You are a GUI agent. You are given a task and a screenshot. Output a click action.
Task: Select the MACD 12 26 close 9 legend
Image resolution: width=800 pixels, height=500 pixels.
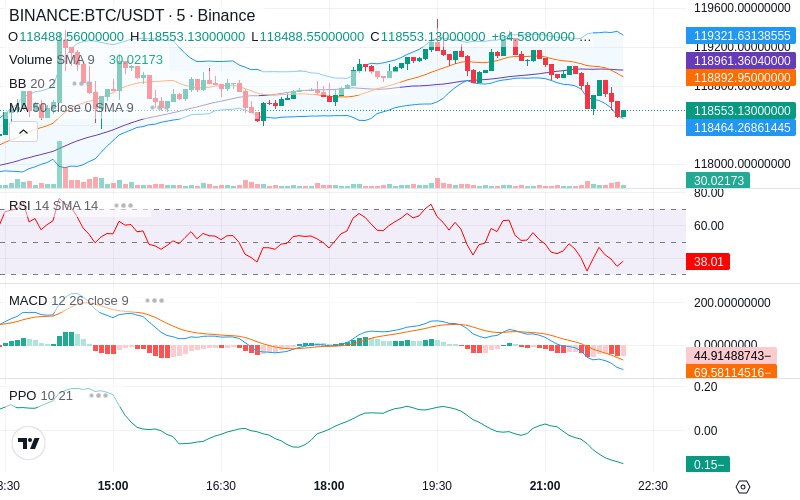point(68,301)
